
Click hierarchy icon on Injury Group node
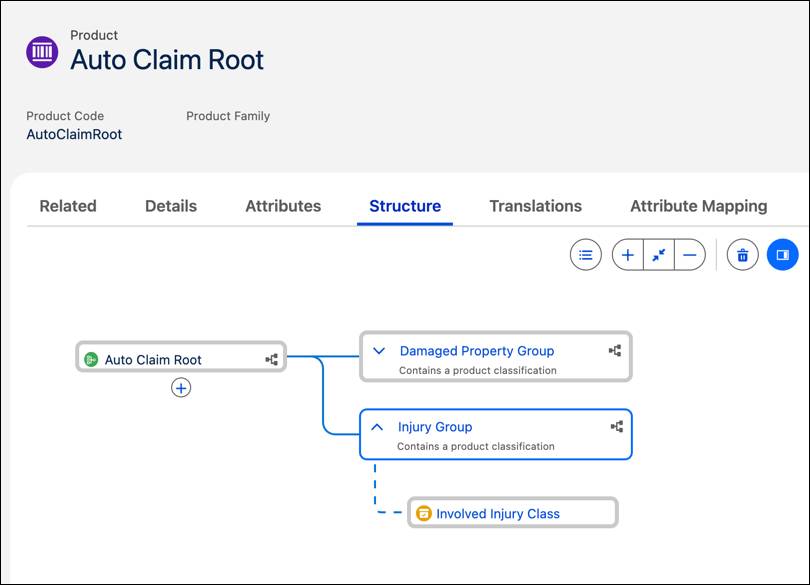(617, 426)
